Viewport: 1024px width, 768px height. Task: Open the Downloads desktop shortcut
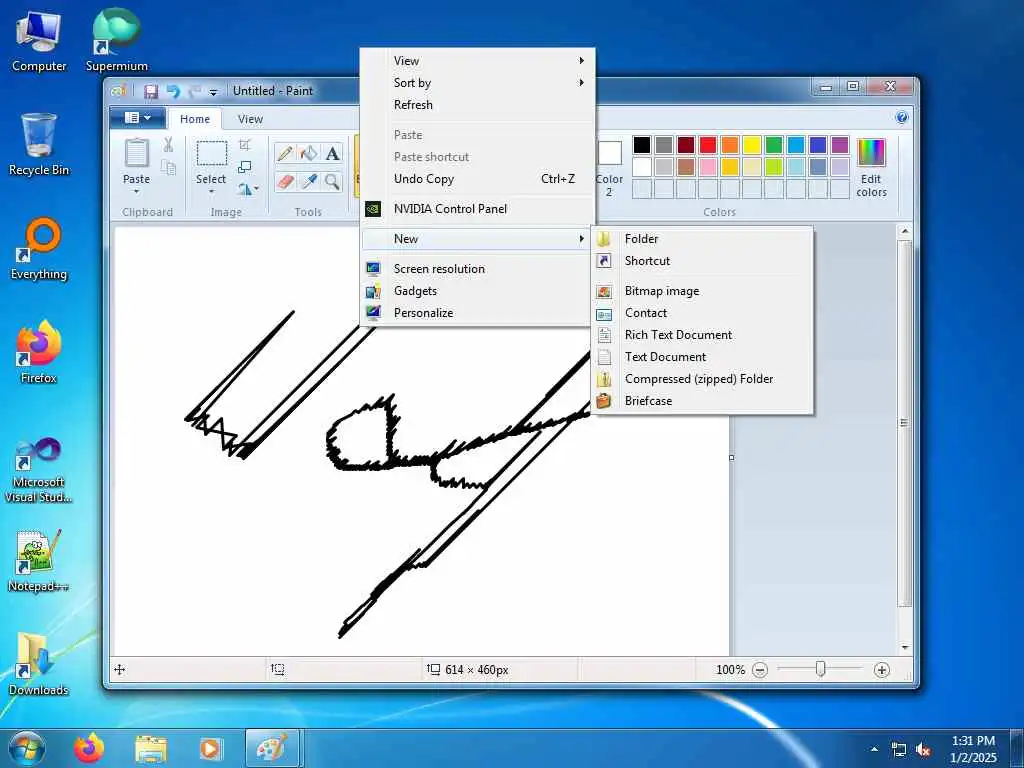(x=39, y=664)
